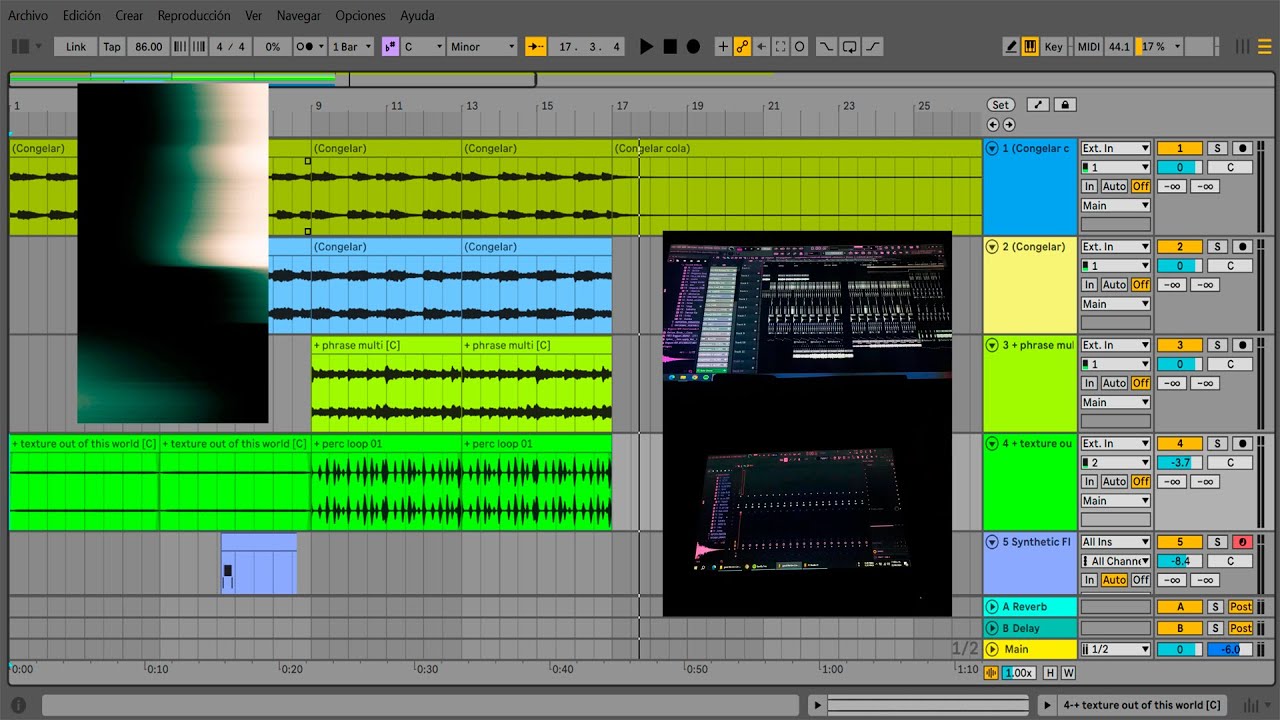This screenshot has width=1280, height=720.
Task: Toggle Post button on A Reverb return
Action: point(1241,607)
